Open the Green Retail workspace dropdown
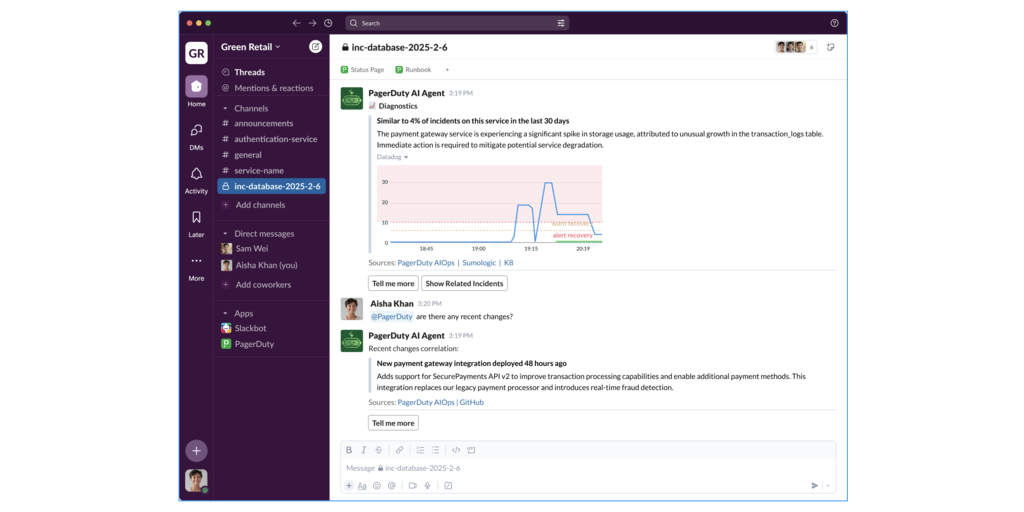This screenshot has width=1024, height=512. pos(250,46)
